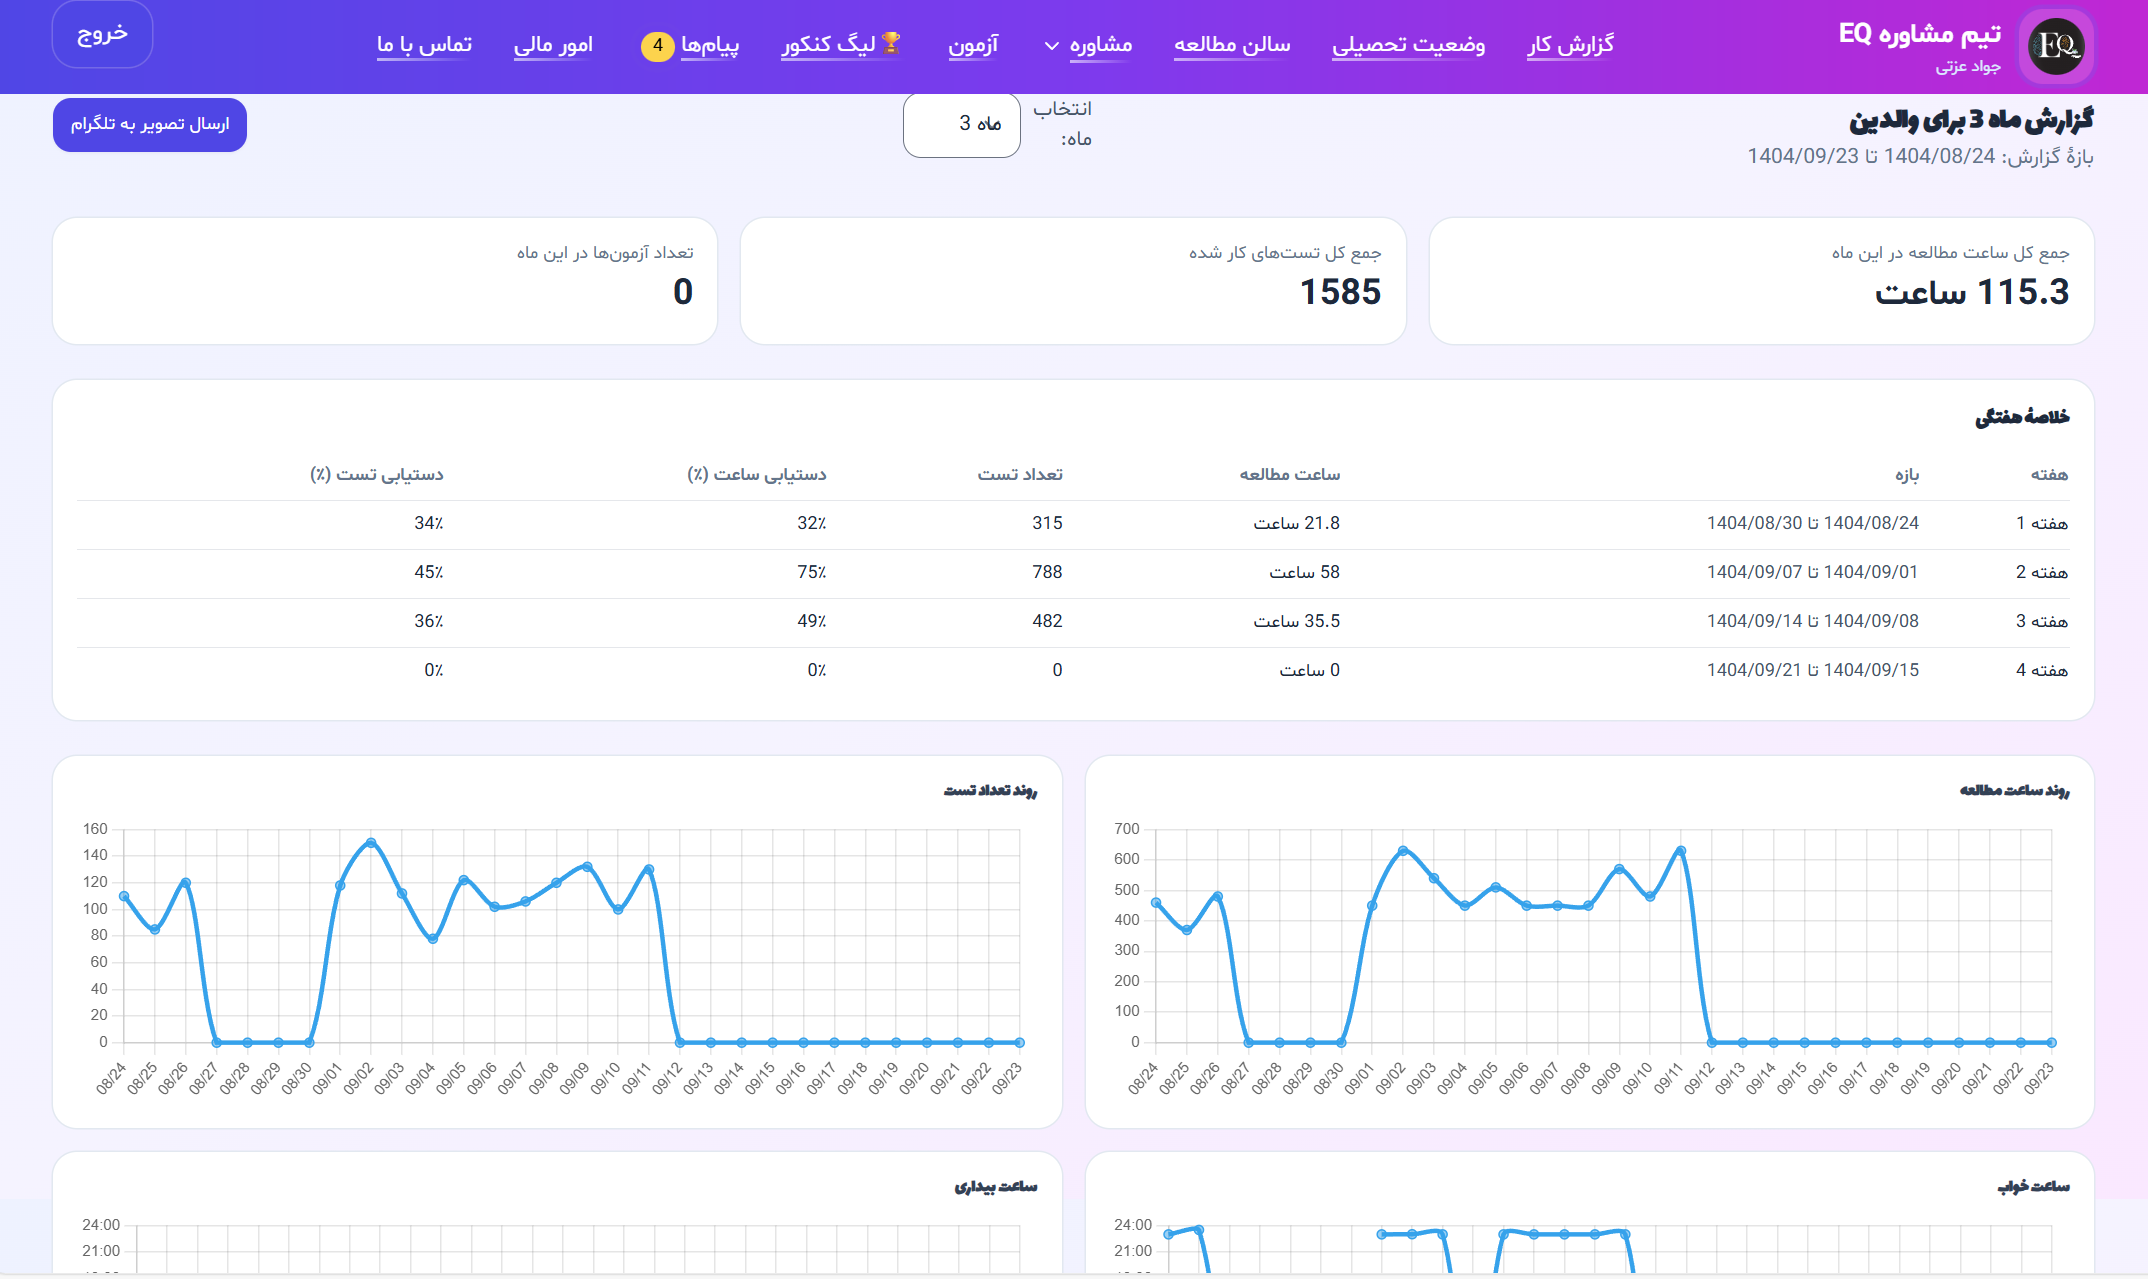Select a peak point on the روند ساعت مطالعه chart
This screenshot has width=2148, height=1279.
click(1403, 851)
